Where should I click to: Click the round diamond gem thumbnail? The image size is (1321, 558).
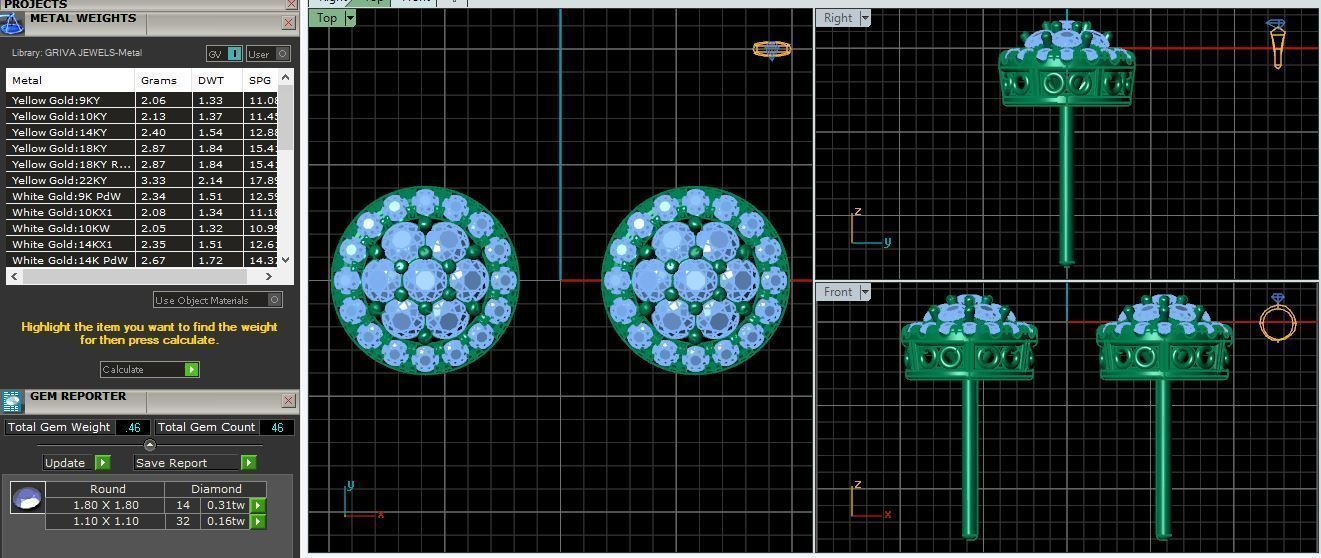click(27, 497)
